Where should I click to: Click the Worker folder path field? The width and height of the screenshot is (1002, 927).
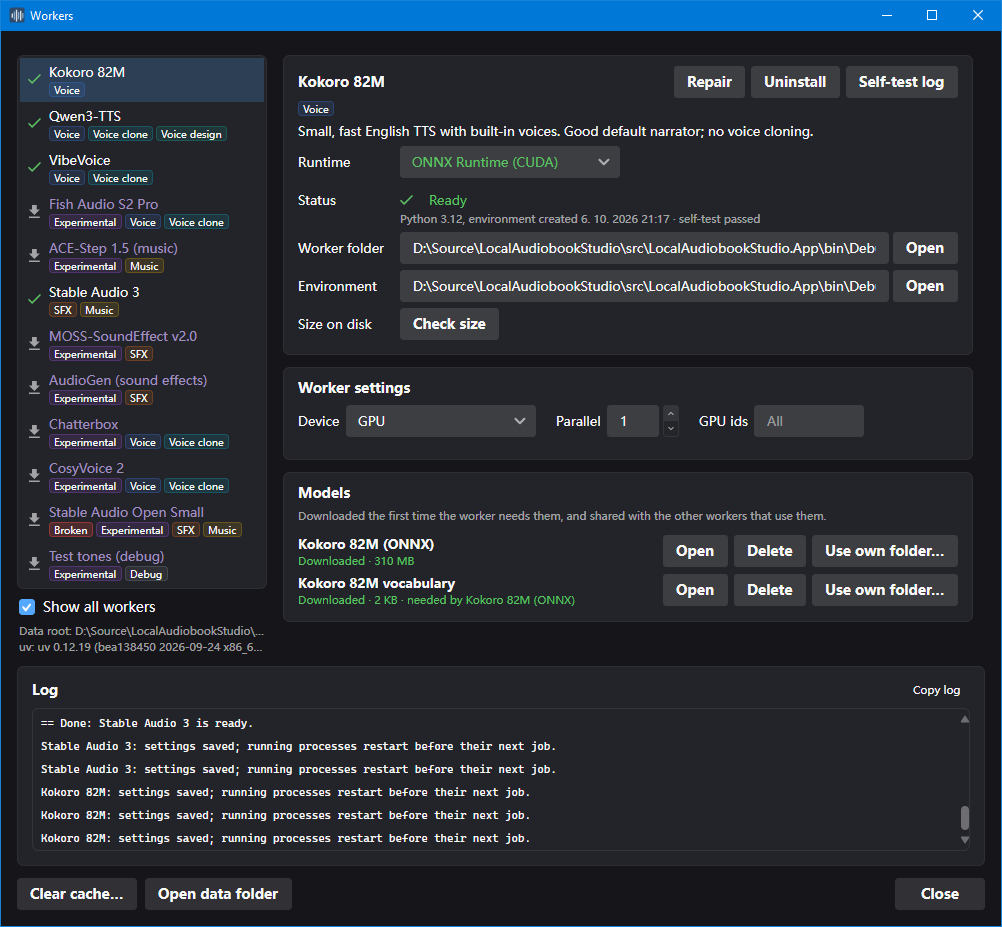[644, 248]
